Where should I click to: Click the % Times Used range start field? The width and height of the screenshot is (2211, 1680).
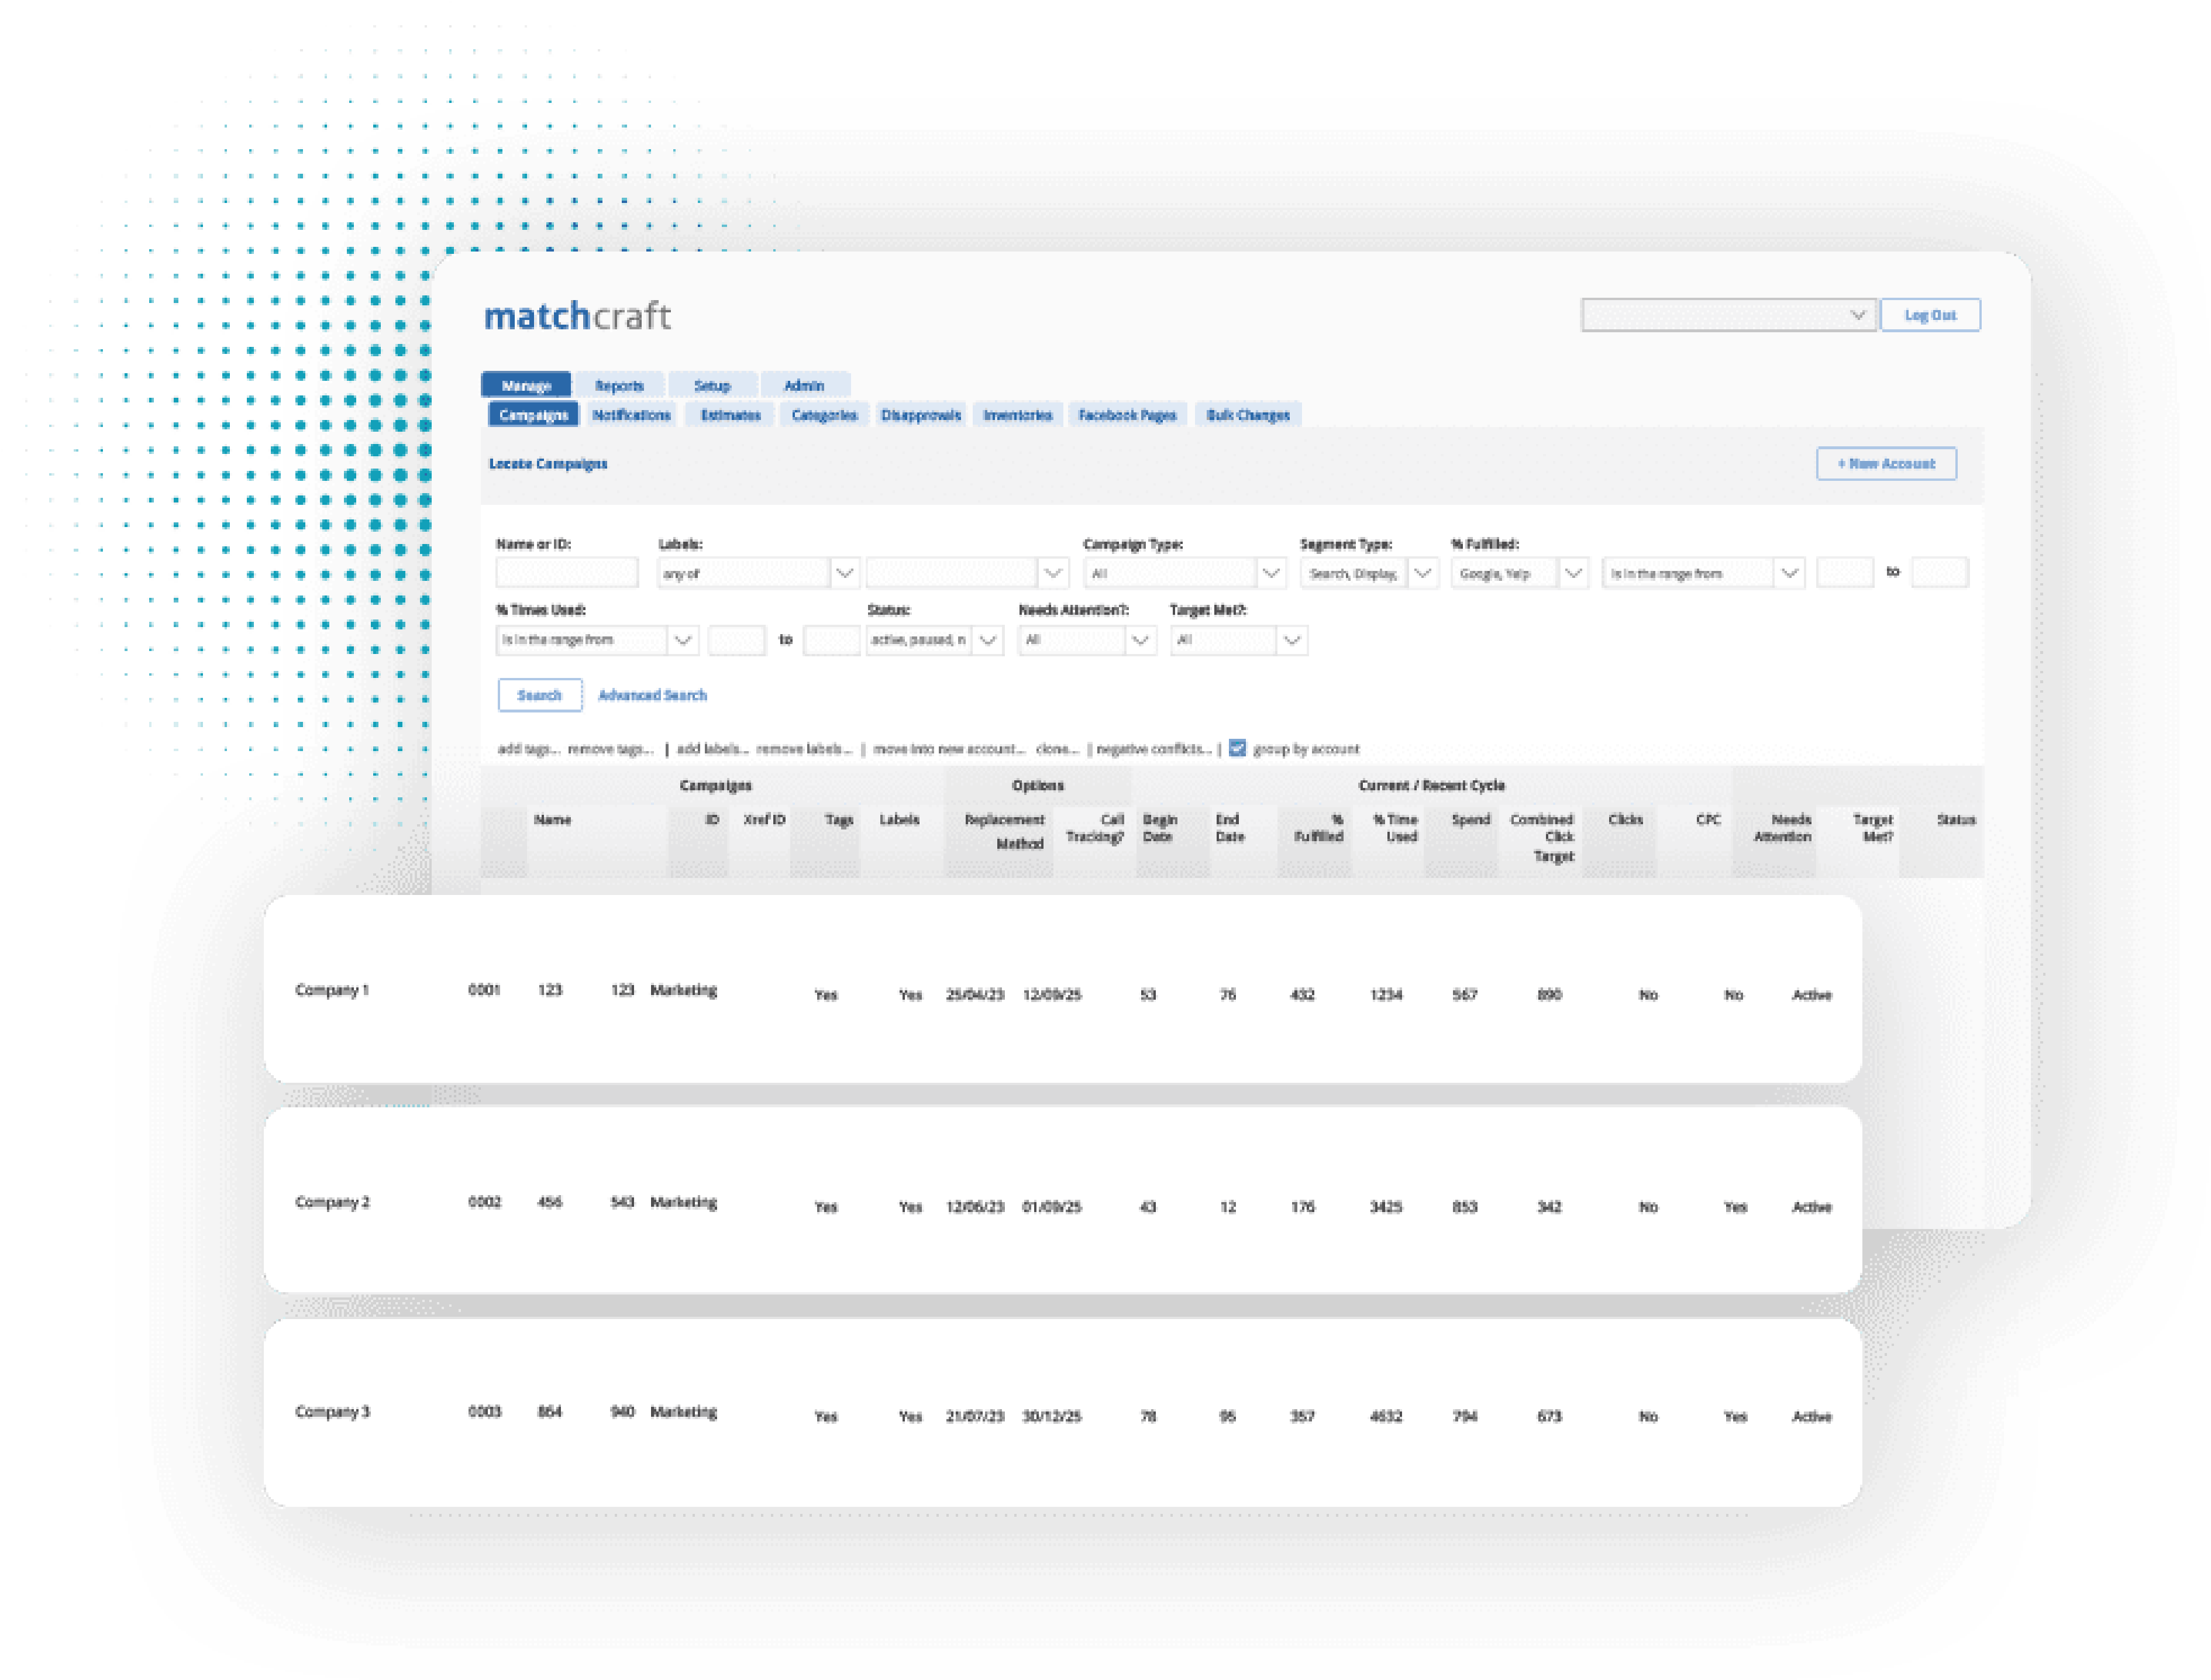736,640
